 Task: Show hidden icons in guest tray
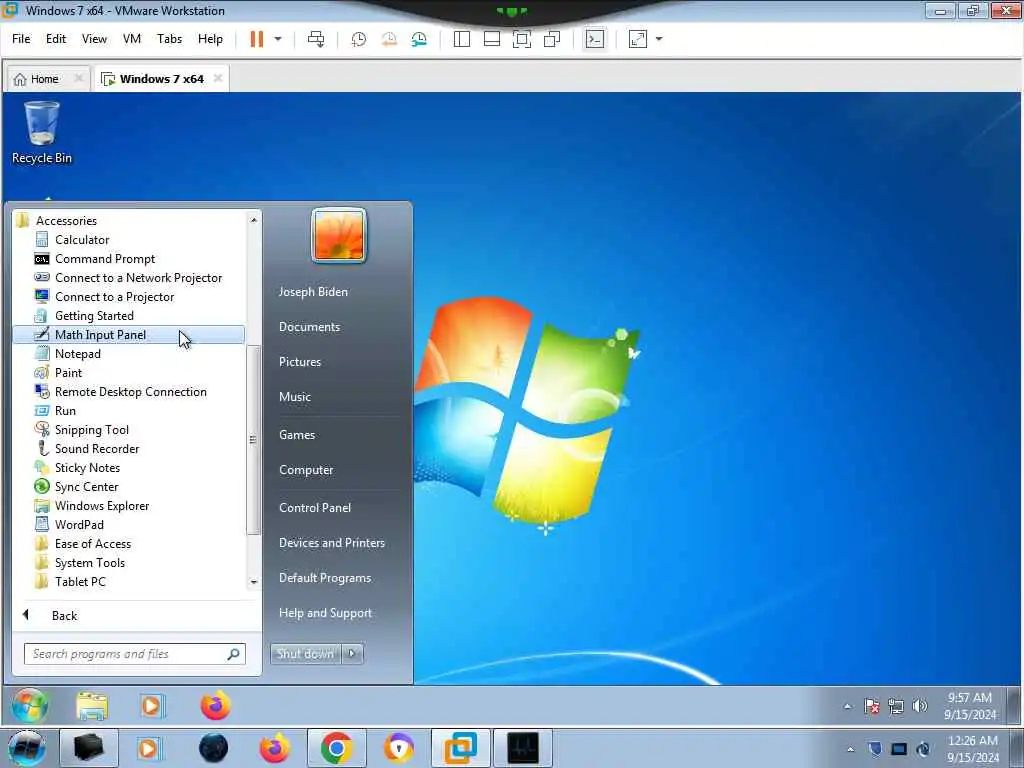click(x=847, y=705)
